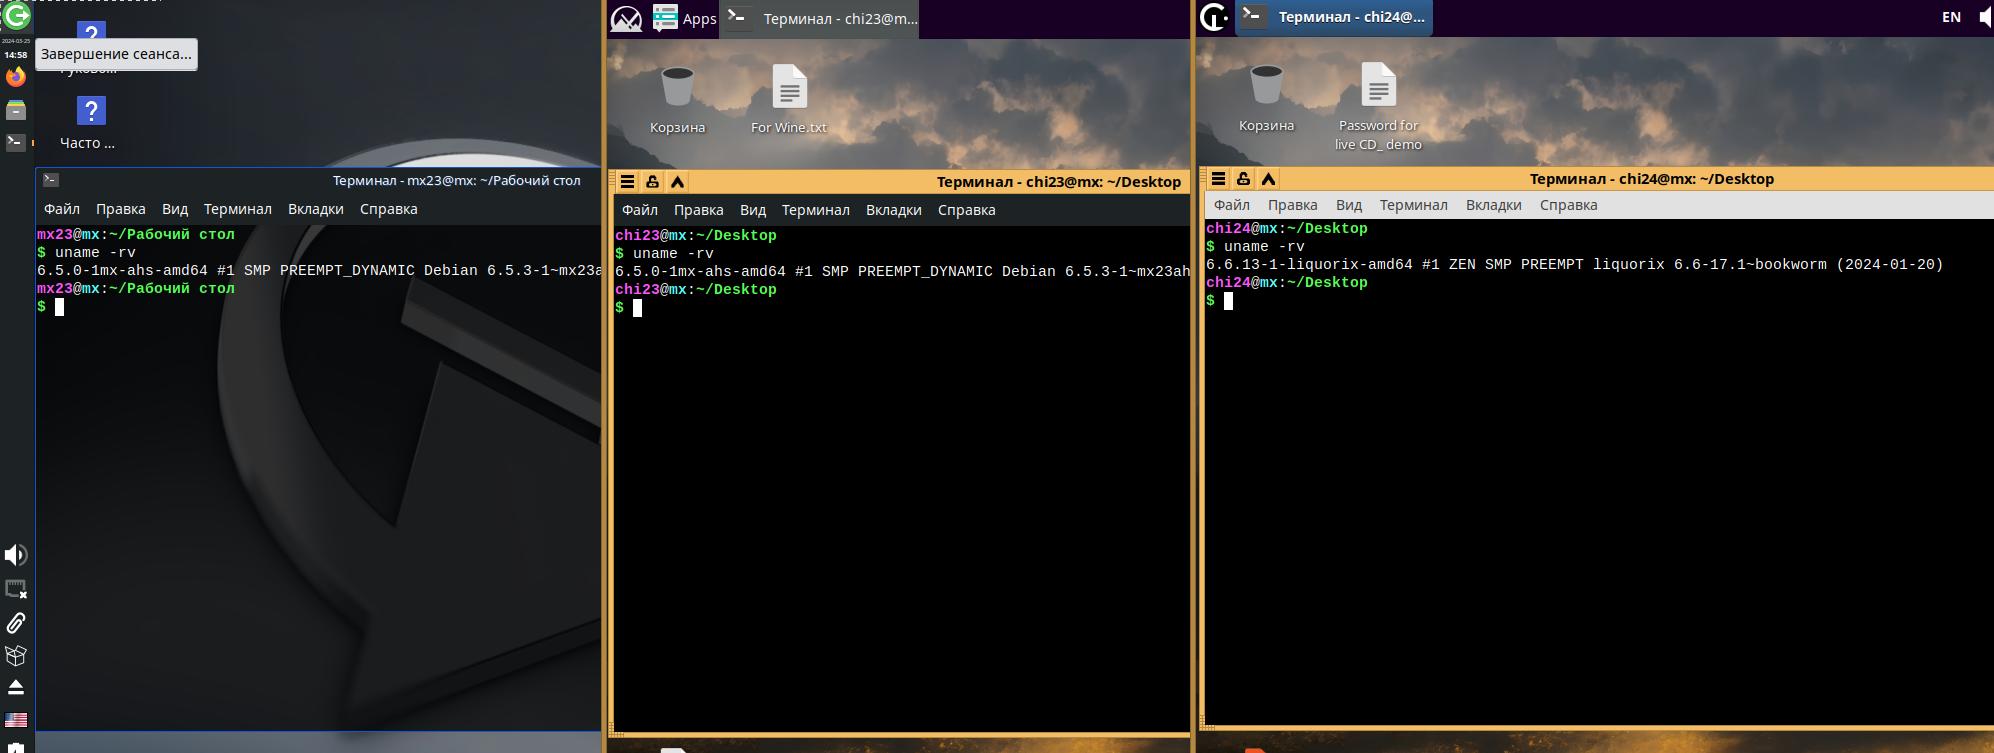Open the window menu icon of the mx23 terminal

(51, 180)
